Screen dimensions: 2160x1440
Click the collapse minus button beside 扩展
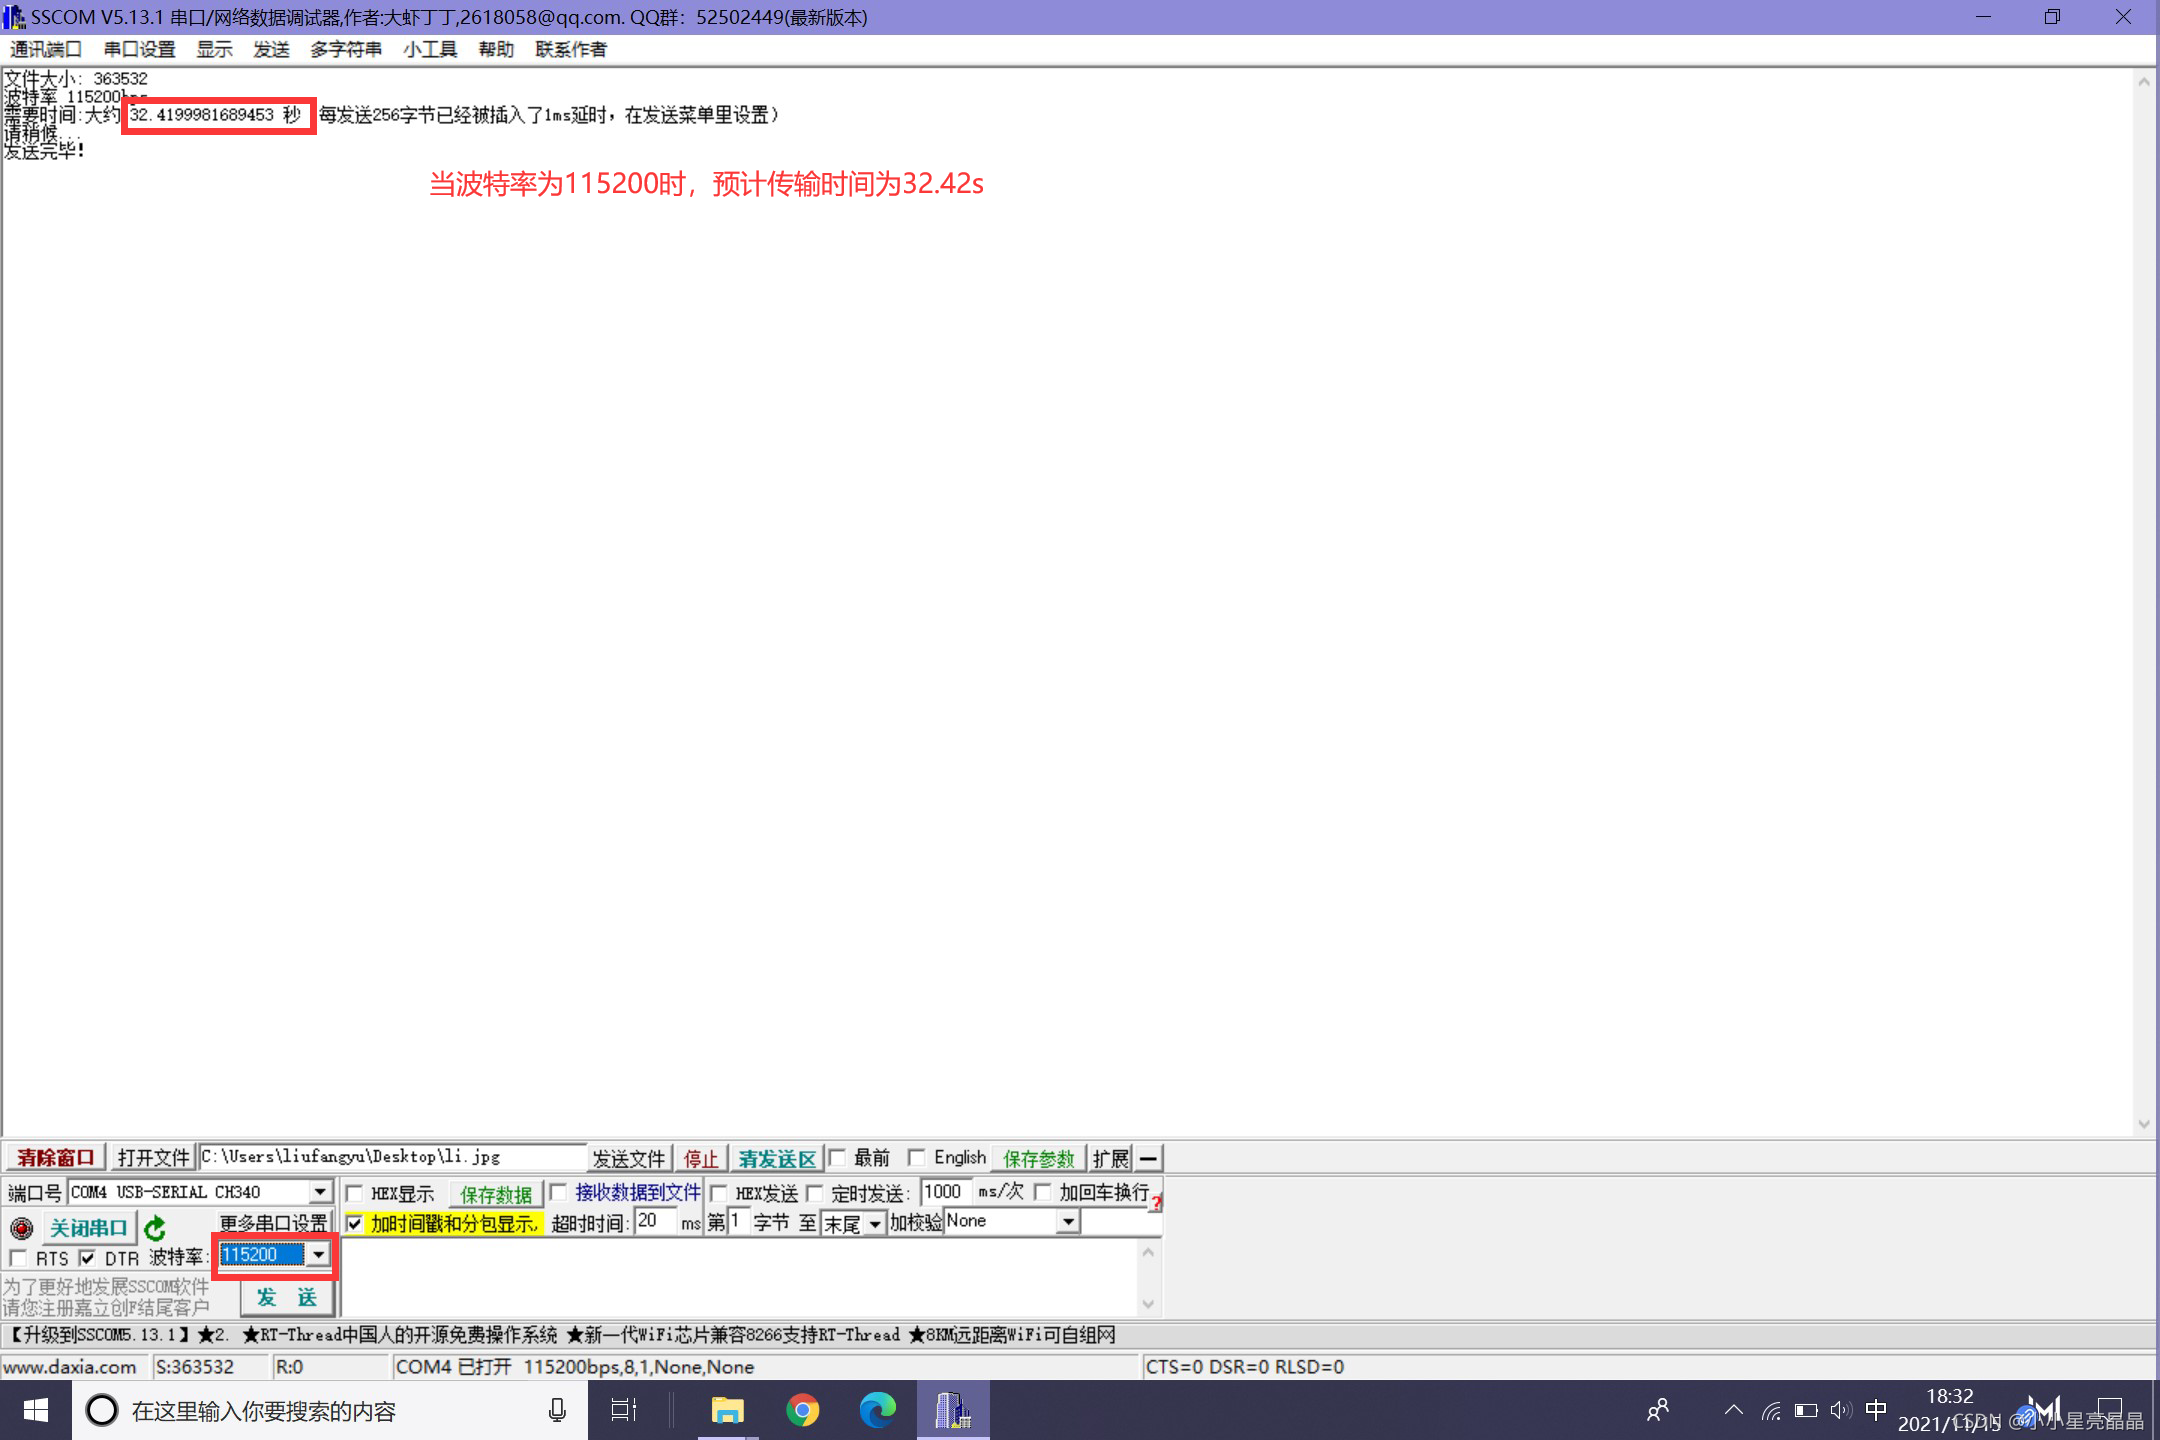click(x=1149, y=1158)
